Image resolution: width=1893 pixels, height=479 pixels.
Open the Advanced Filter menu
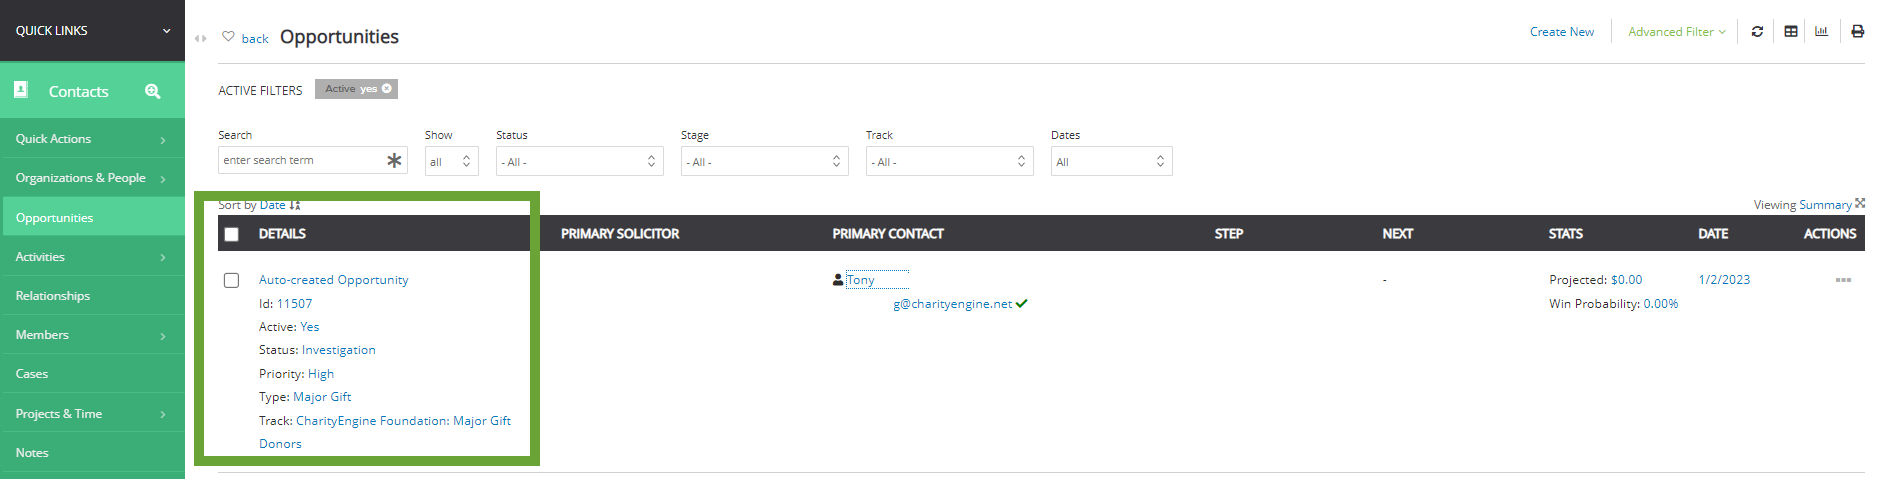pos(1677,32)
